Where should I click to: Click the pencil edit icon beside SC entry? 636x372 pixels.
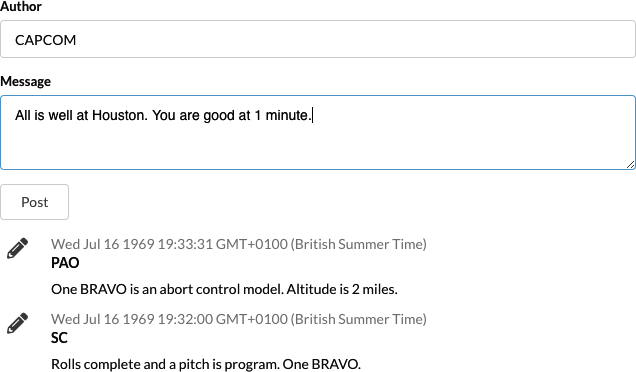pyautogui.click(x=17, y=323)
